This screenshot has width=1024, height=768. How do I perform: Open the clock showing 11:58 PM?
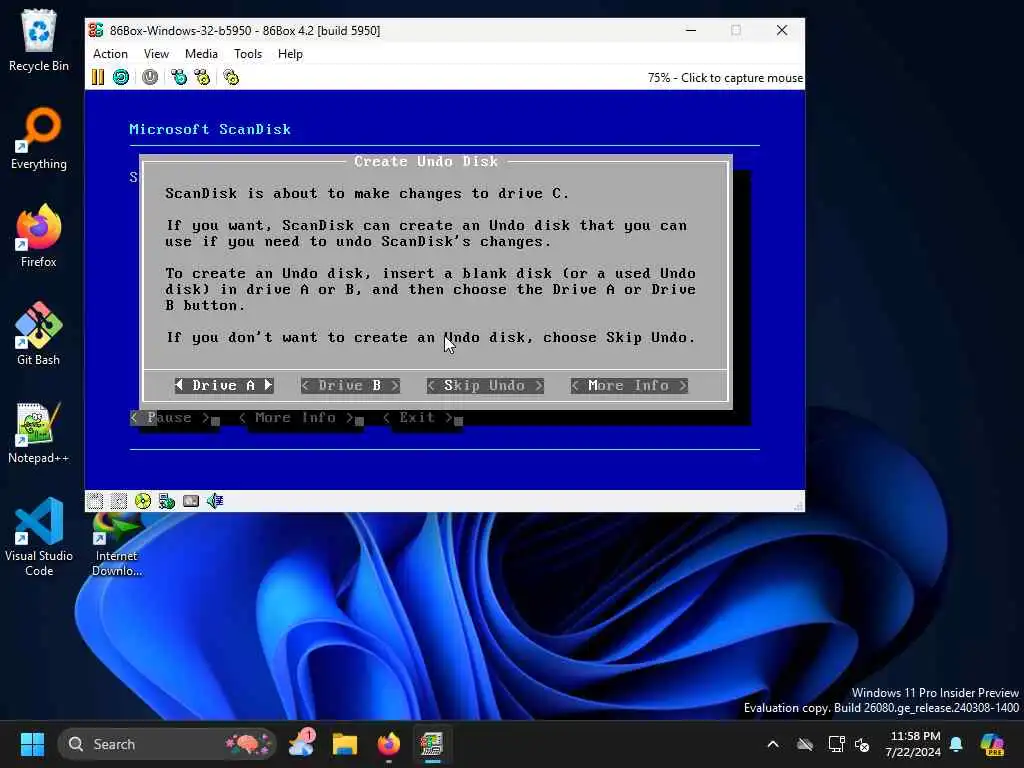pos(914,744)
